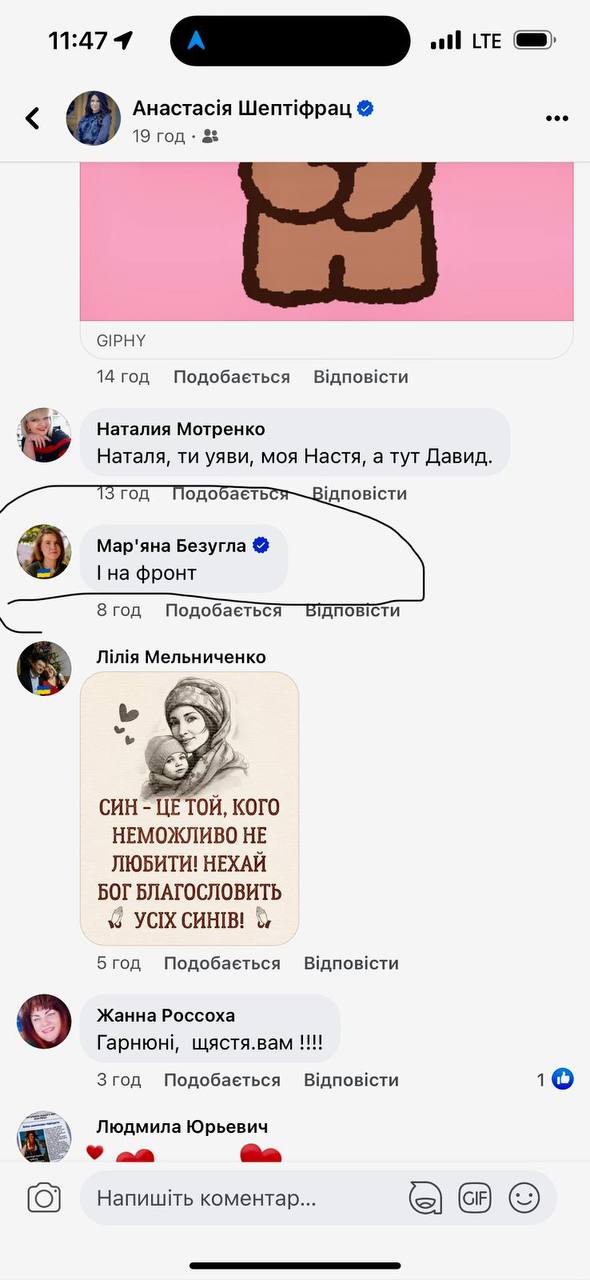Viewport: 590px width, 1280px height.
Task: Open the GIPHY bear GIF
Action: 327,240
